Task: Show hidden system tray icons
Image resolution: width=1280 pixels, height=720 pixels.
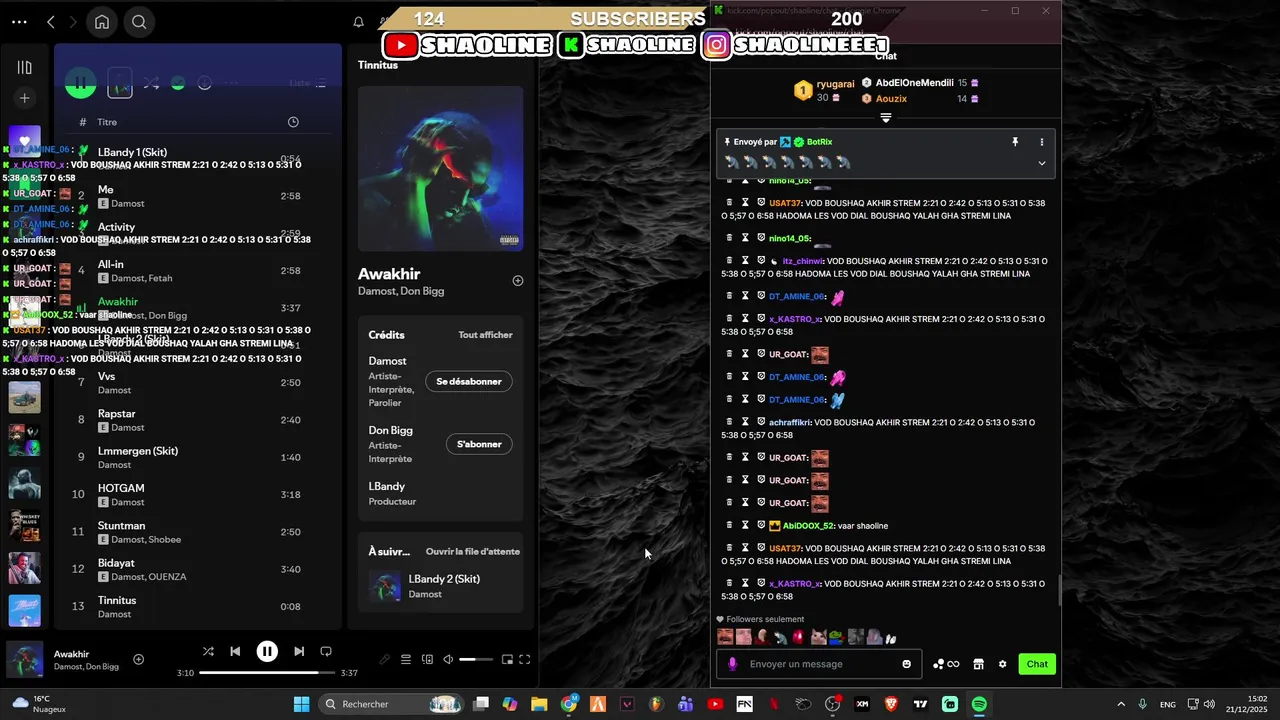Action: click(1120, 704)
